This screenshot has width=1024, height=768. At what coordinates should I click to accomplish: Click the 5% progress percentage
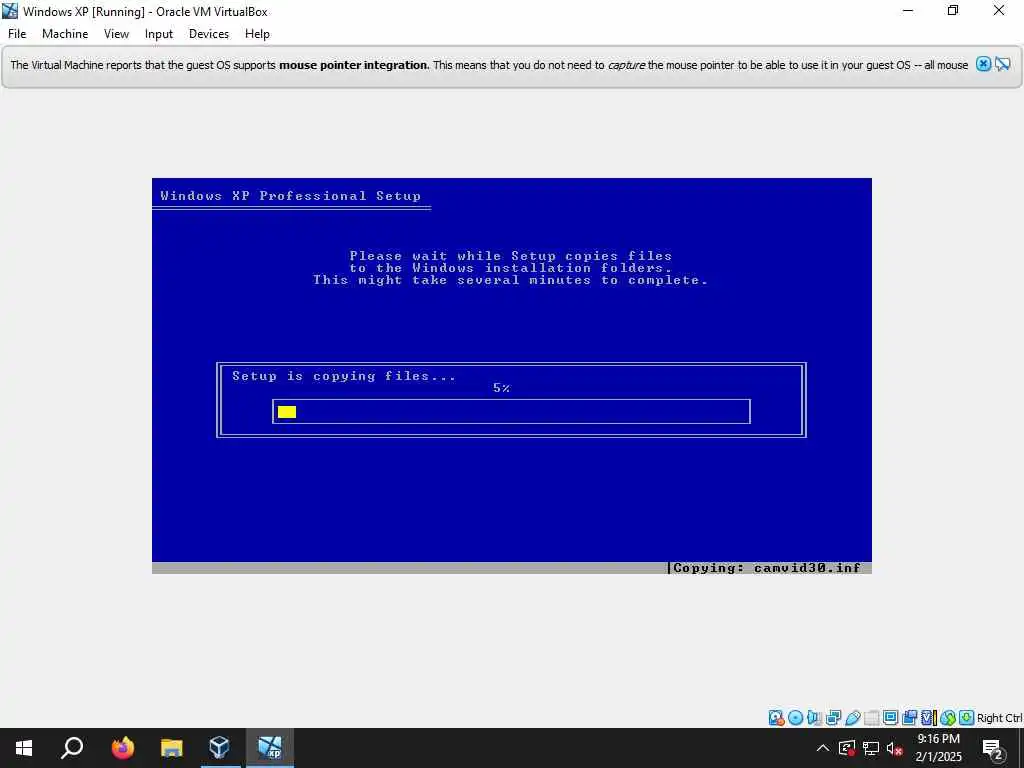(x=501, y=388)
